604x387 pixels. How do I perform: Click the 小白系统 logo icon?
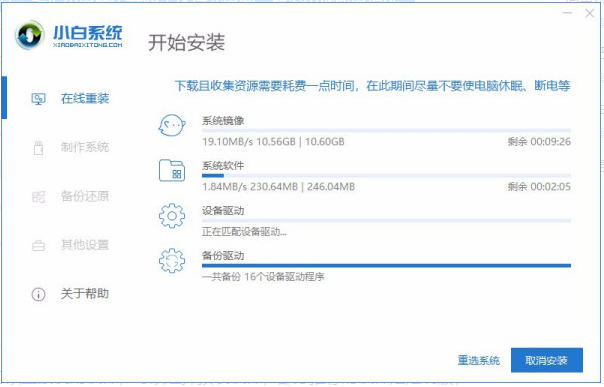[x=29, y=35]
